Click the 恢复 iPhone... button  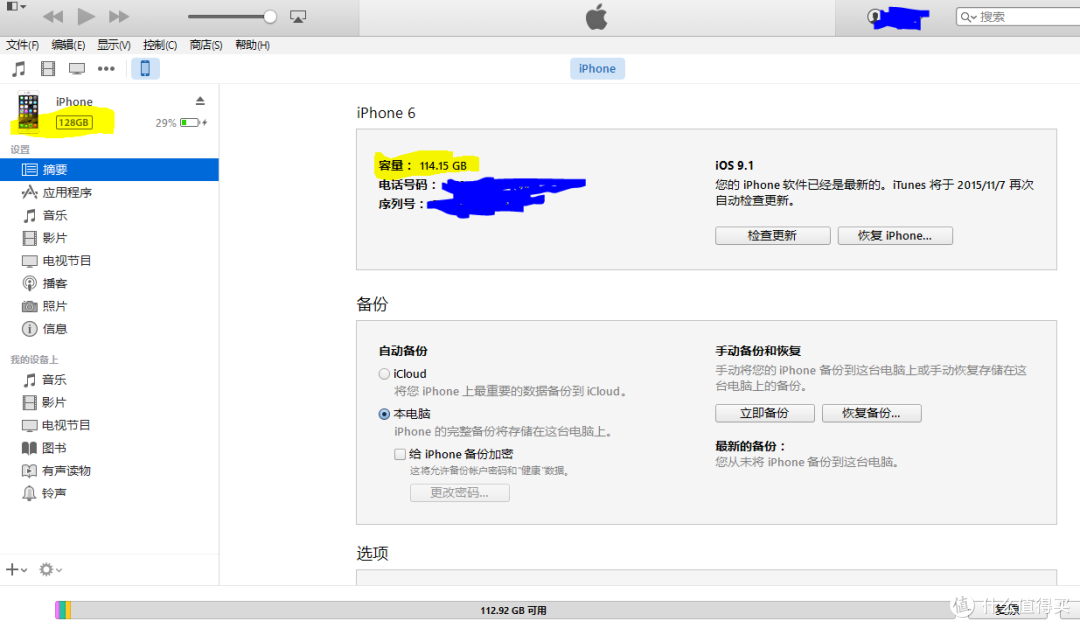(895, 236)
